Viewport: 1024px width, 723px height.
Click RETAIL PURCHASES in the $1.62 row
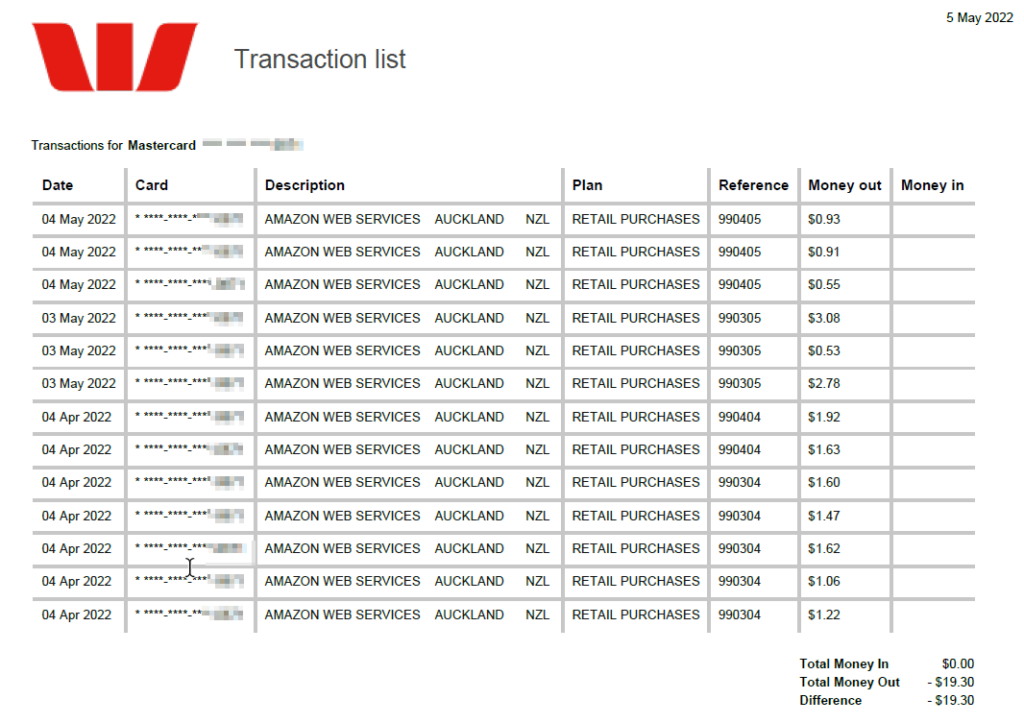[x=635, y=549]
